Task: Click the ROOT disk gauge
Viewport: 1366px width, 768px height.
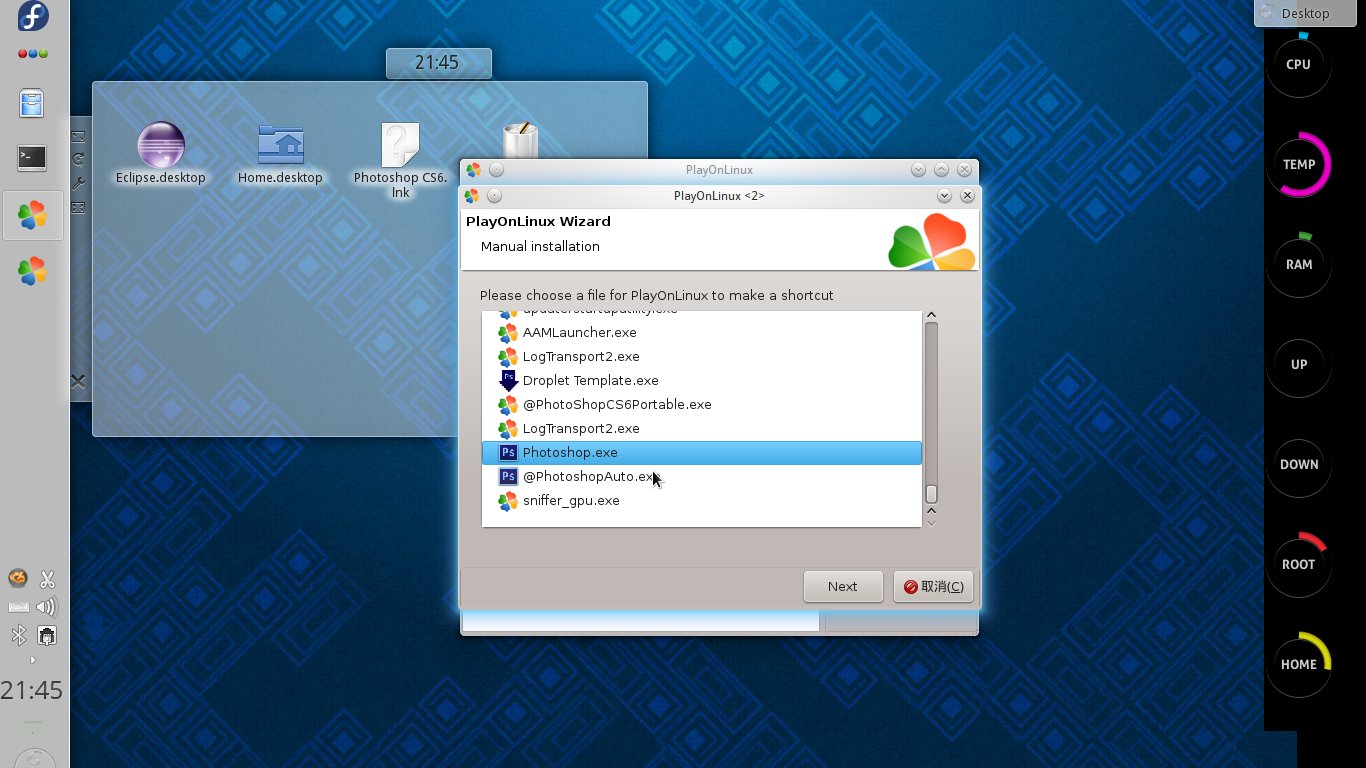Action: [x=1298, y=564]
